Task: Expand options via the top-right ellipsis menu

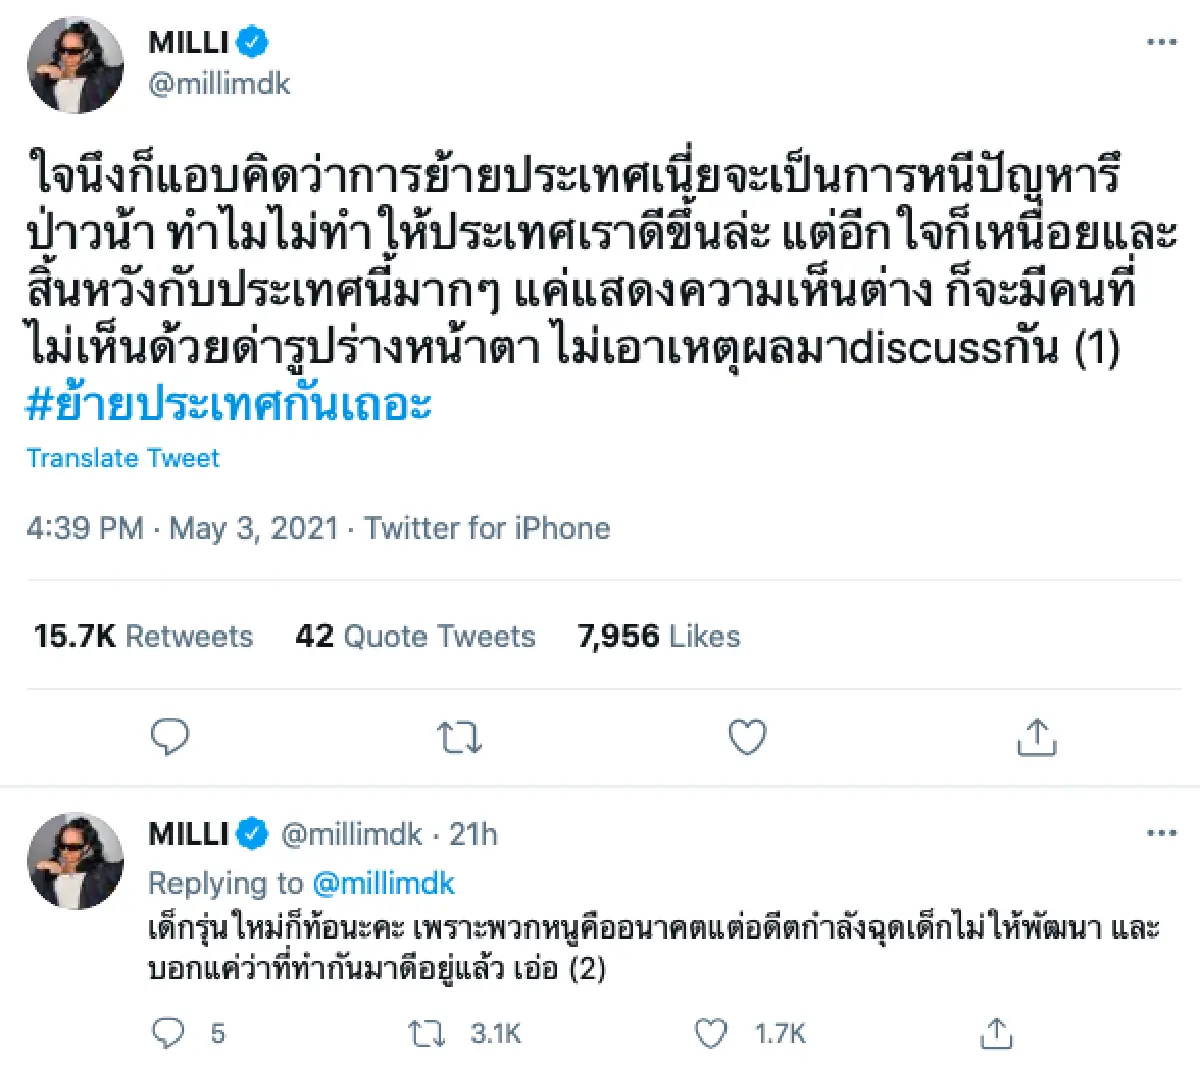Action: coord(1162,42)
